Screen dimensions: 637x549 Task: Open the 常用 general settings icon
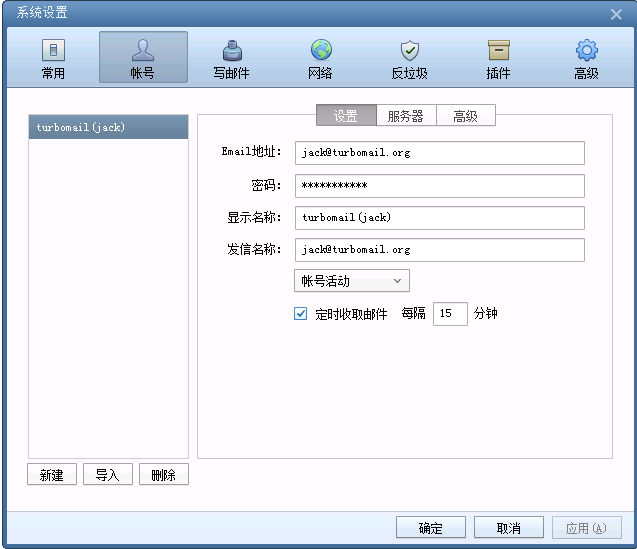coord(54,58)
